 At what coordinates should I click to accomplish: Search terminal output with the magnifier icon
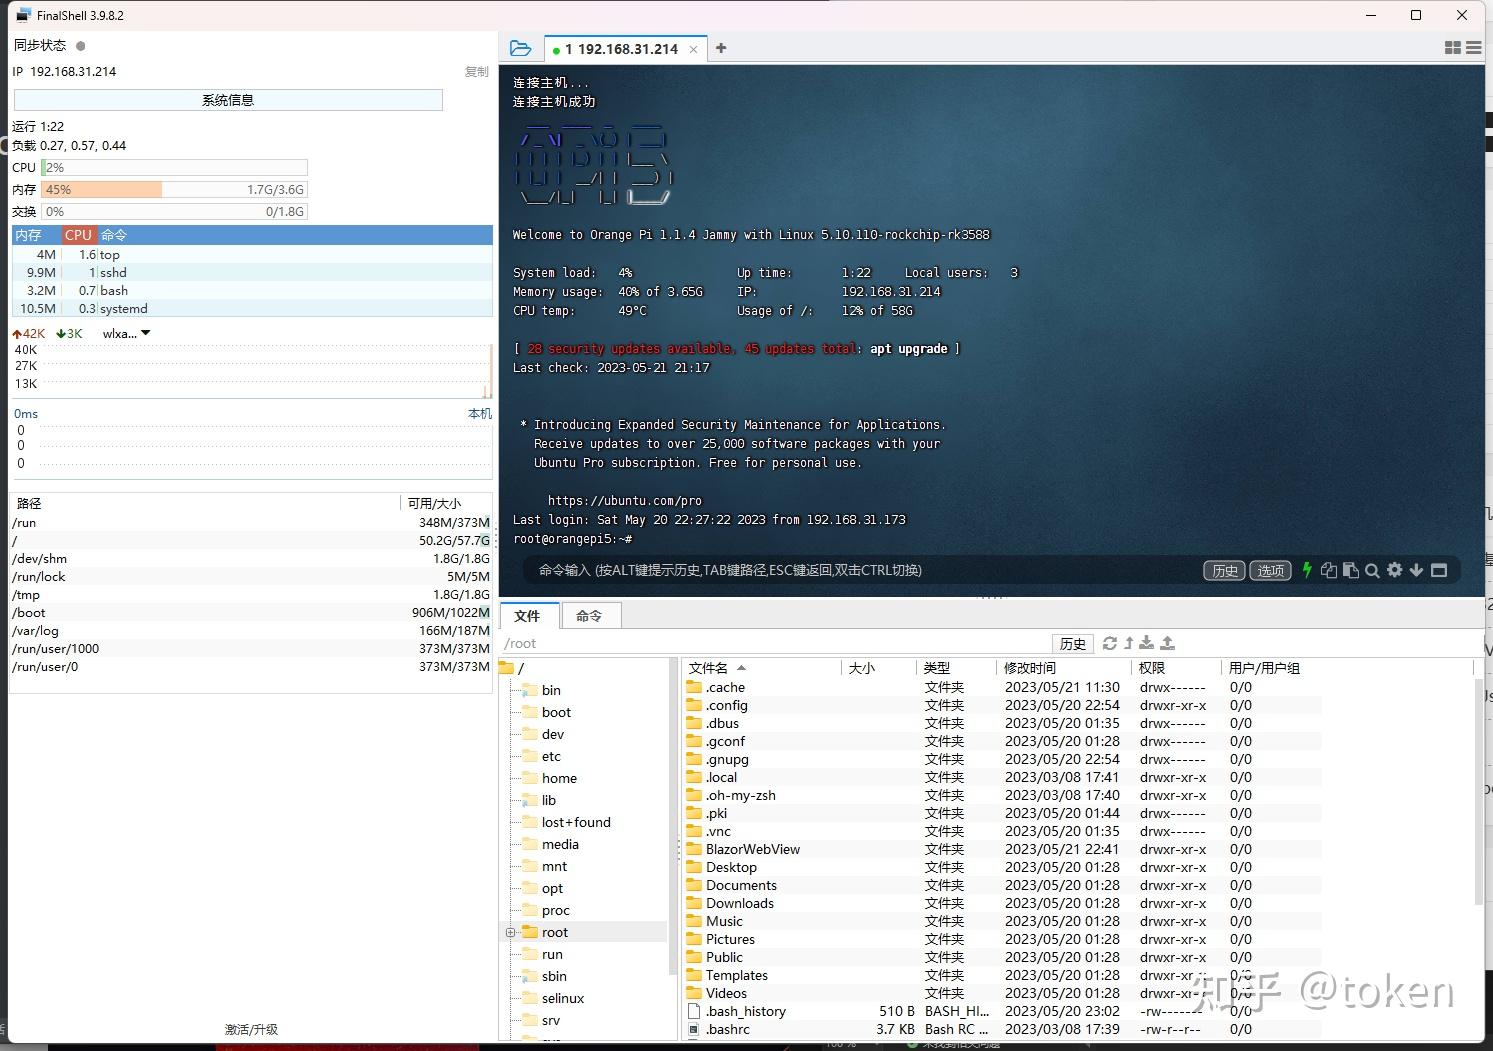pos(1372,570)
